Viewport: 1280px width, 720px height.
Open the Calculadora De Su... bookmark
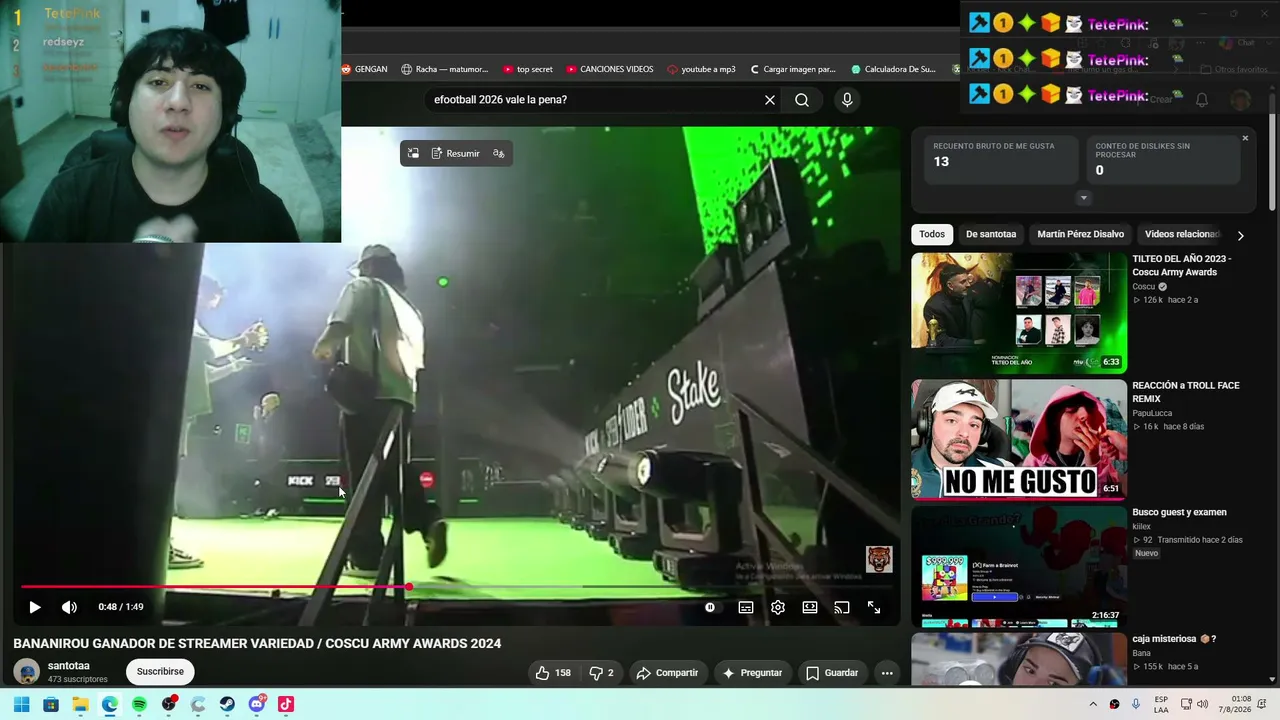[894, 69]
